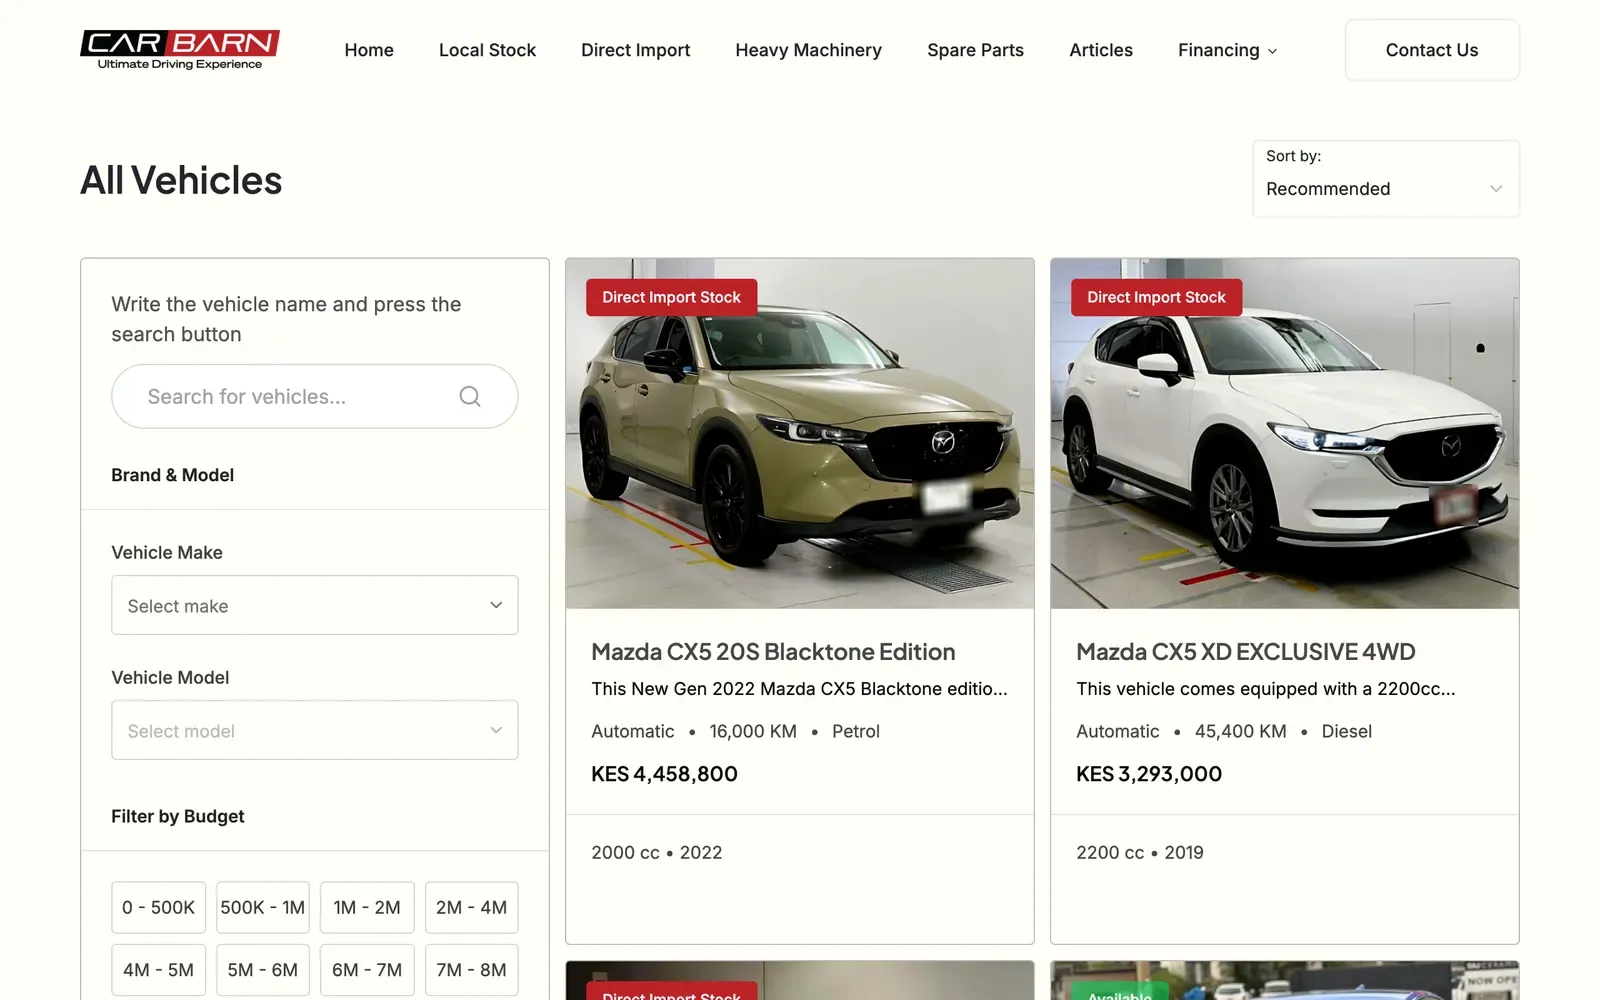Image resolution: width=1600 pixels, height=1000 pixels.
Task: Click Direct Import Stock badge on white Mazda
Action: (x=1156, y=297)
